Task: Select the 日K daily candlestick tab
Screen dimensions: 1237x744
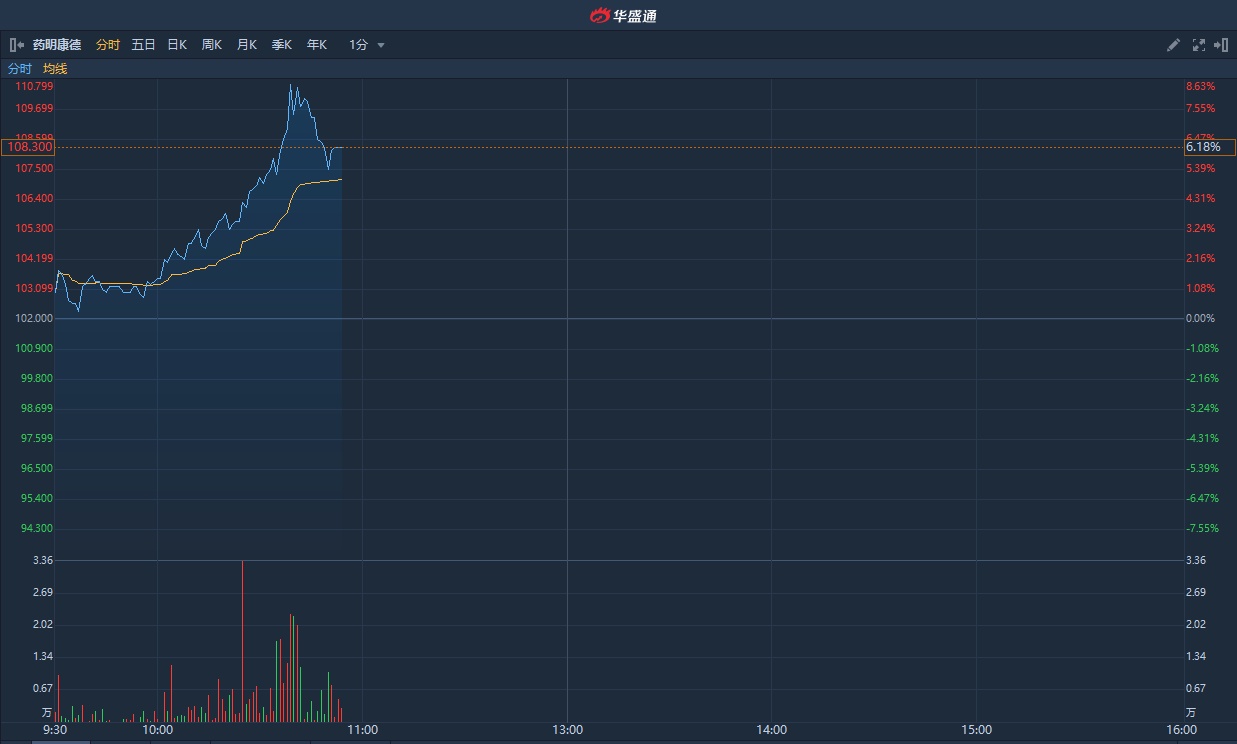Action: tap(177, 45)
